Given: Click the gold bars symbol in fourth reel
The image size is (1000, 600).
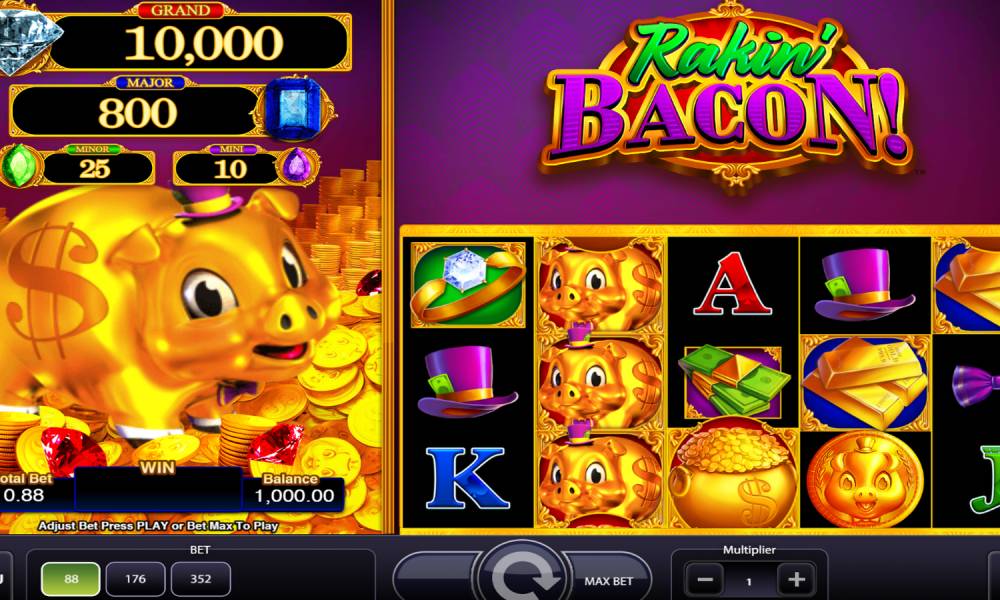Looking at the screenshot, I should click(864, 383).
